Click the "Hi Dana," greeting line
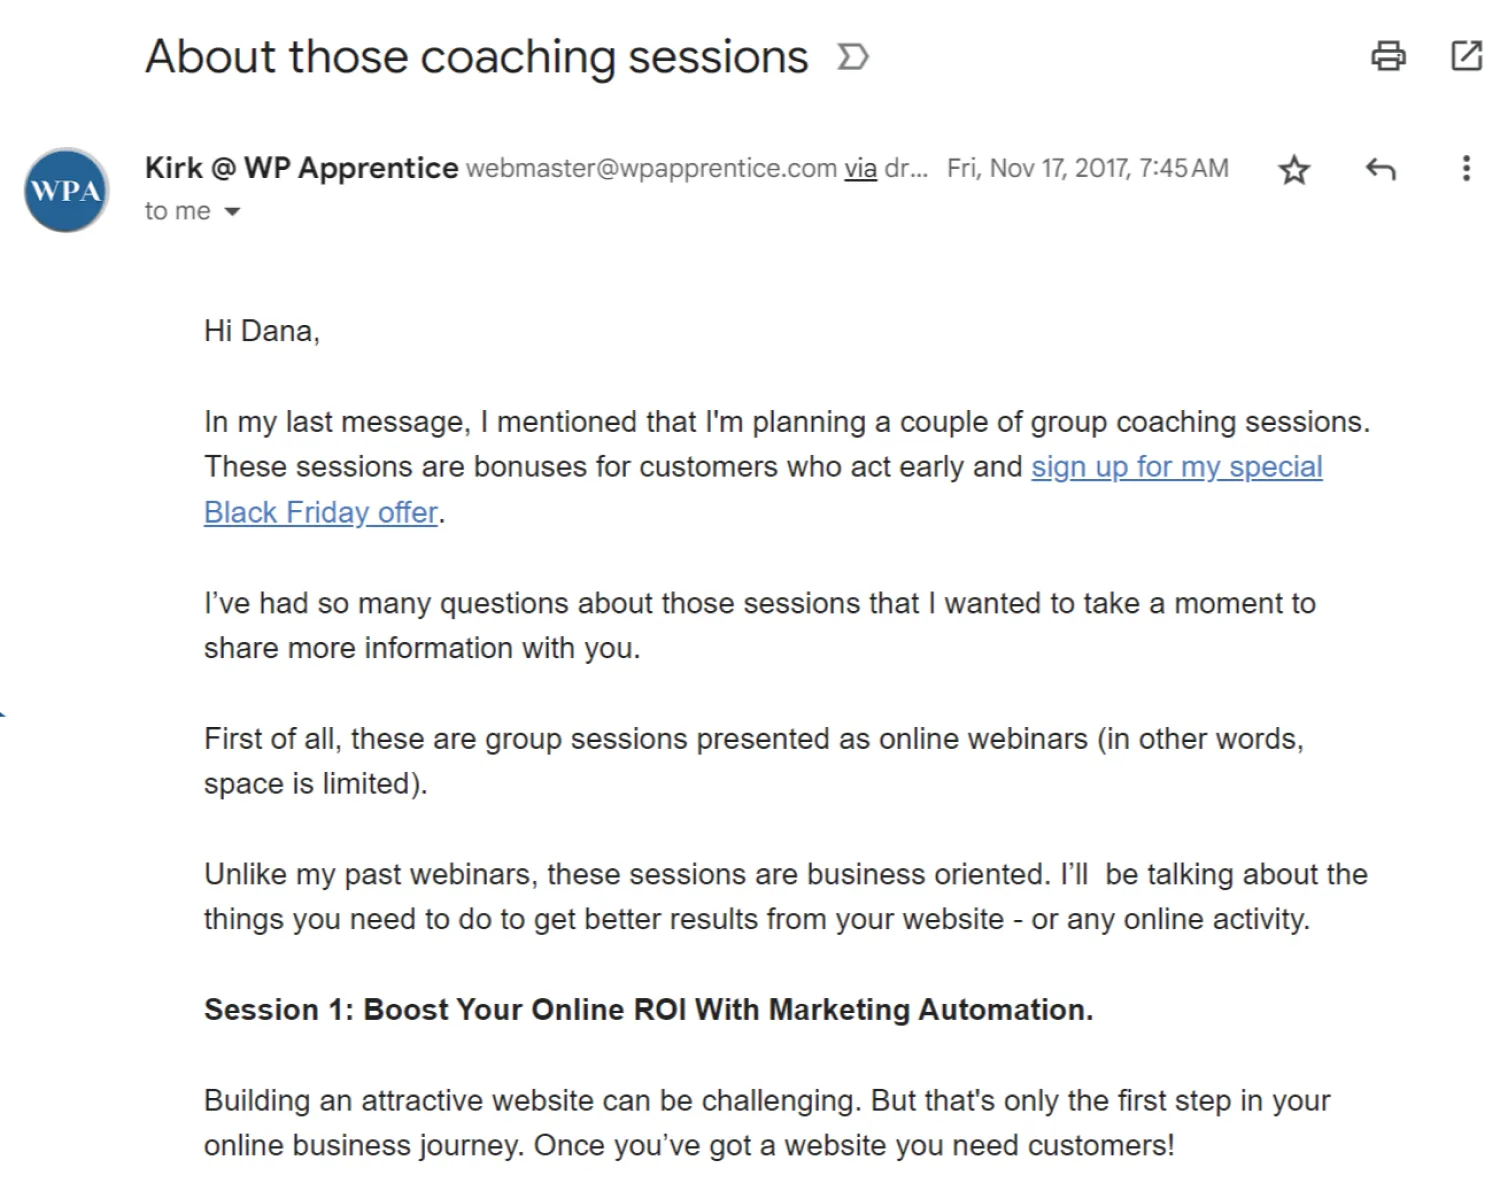Screen dimensions: 1500x1198 coord(262,331)
